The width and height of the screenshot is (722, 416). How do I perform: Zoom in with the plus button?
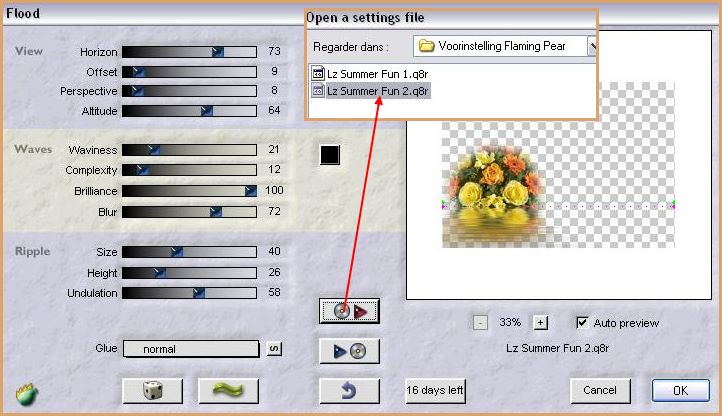click(x=541, y=323)
